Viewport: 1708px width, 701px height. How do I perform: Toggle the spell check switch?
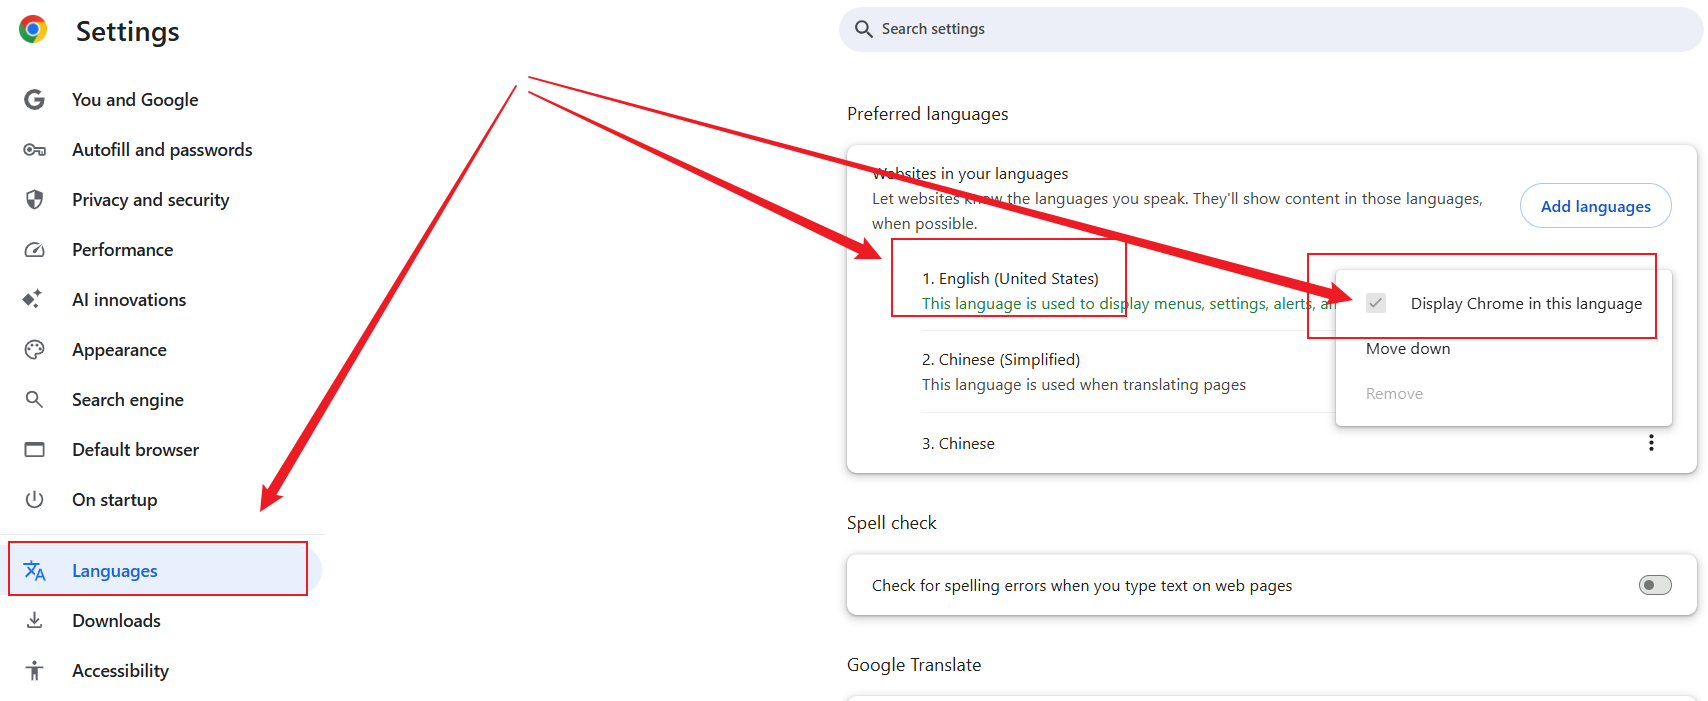click(x=1654, y=585)
